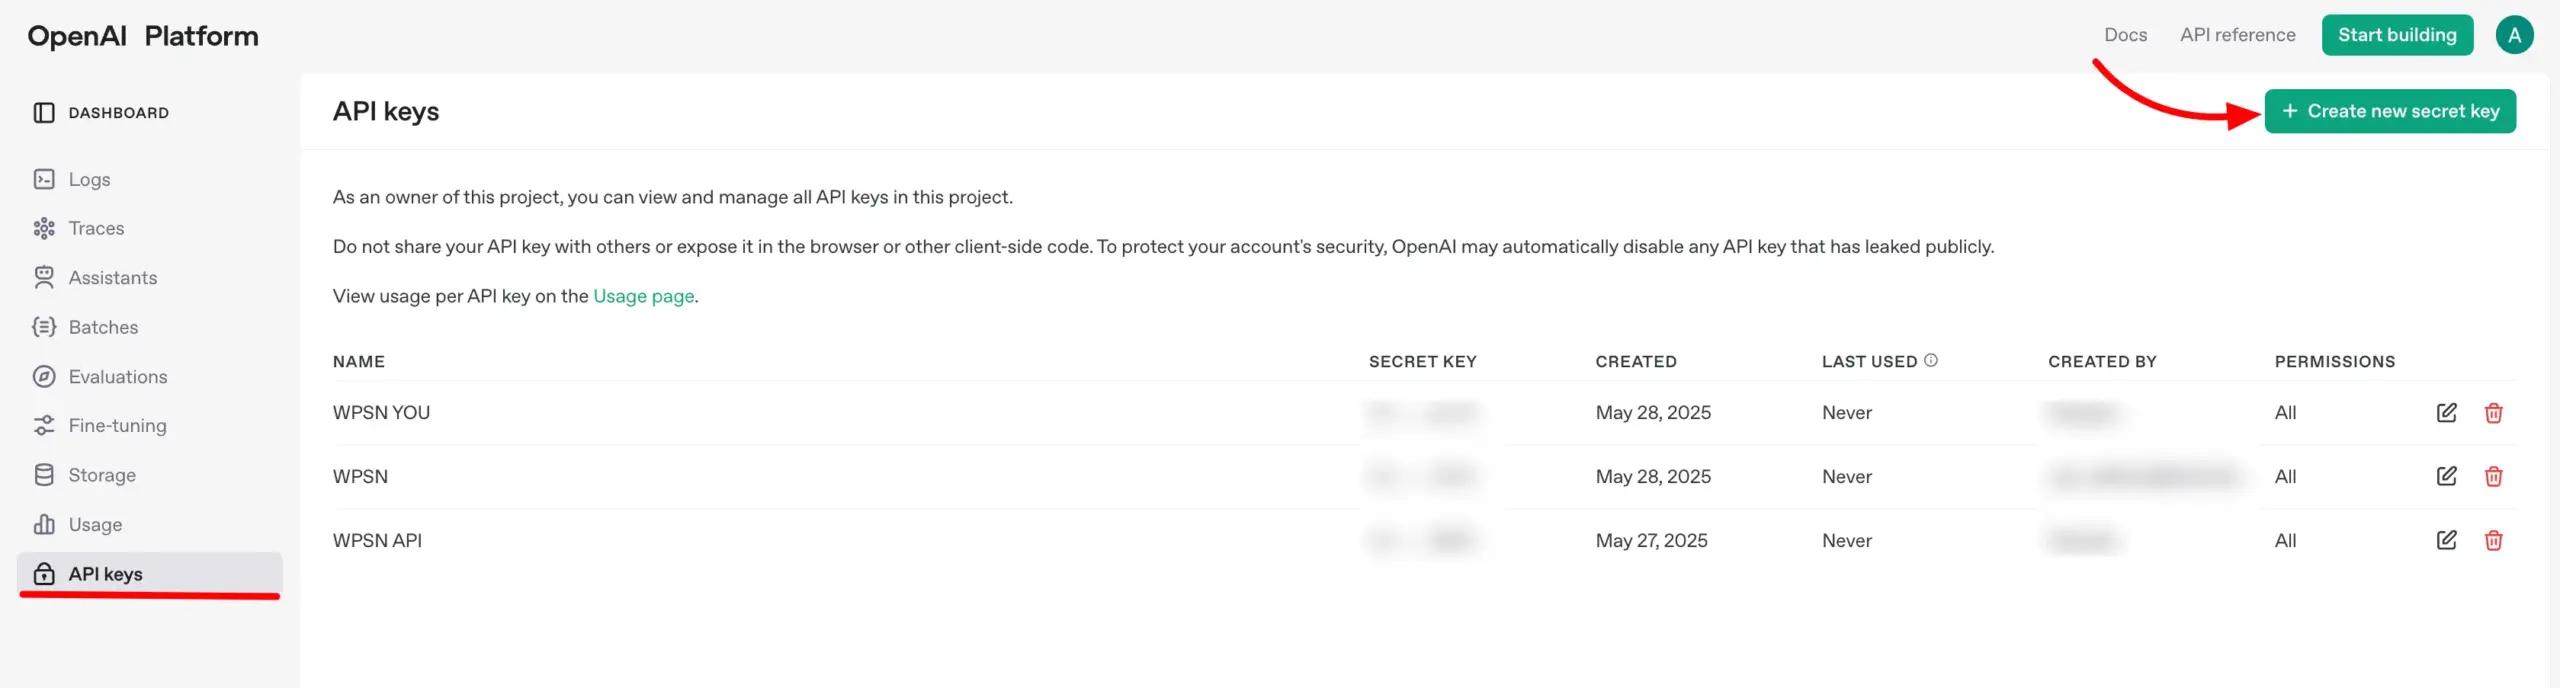This screenshot has height=688, width=2560.
Task: Open the Fine-tuning page
Action: coord(117,426)
